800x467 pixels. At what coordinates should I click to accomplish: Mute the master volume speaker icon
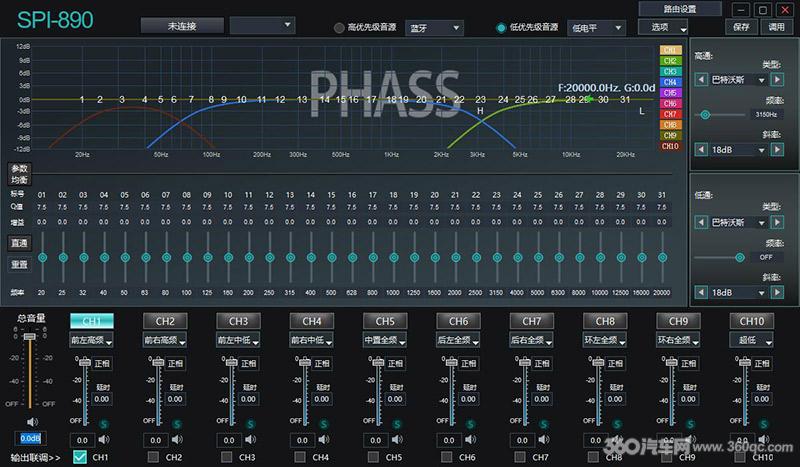point(32,422)
